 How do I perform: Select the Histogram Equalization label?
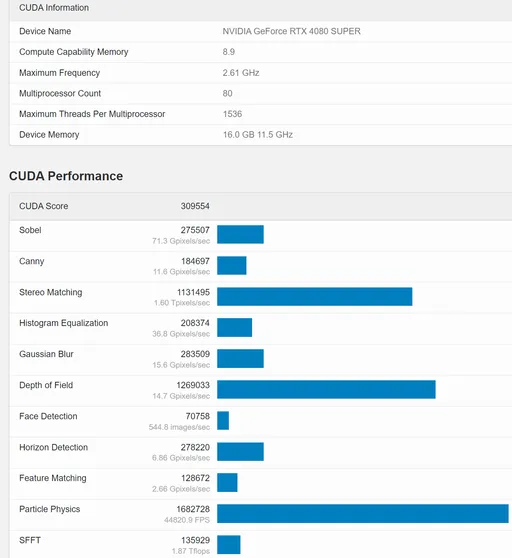click(x=64, y=323)
